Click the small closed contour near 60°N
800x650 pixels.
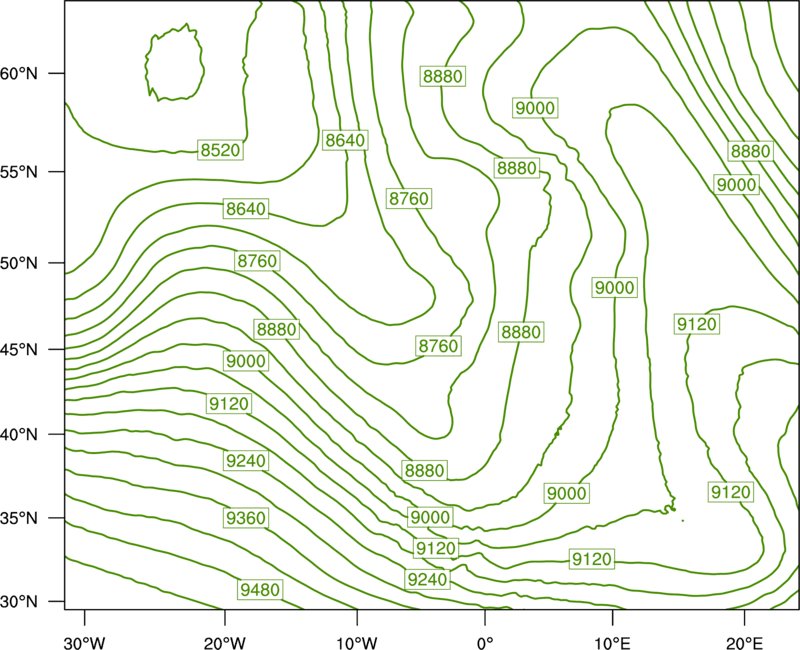[x=174, y=62]
